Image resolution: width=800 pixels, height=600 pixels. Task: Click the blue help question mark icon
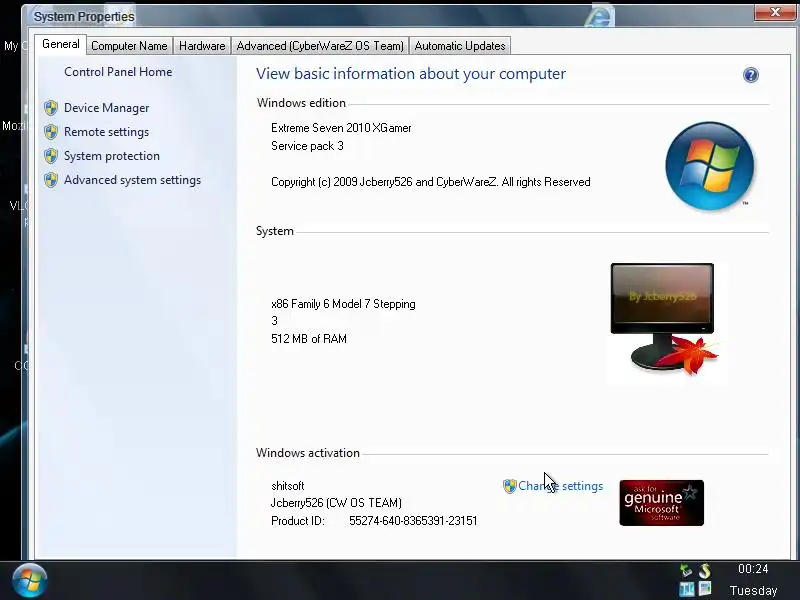pos(751,75)
